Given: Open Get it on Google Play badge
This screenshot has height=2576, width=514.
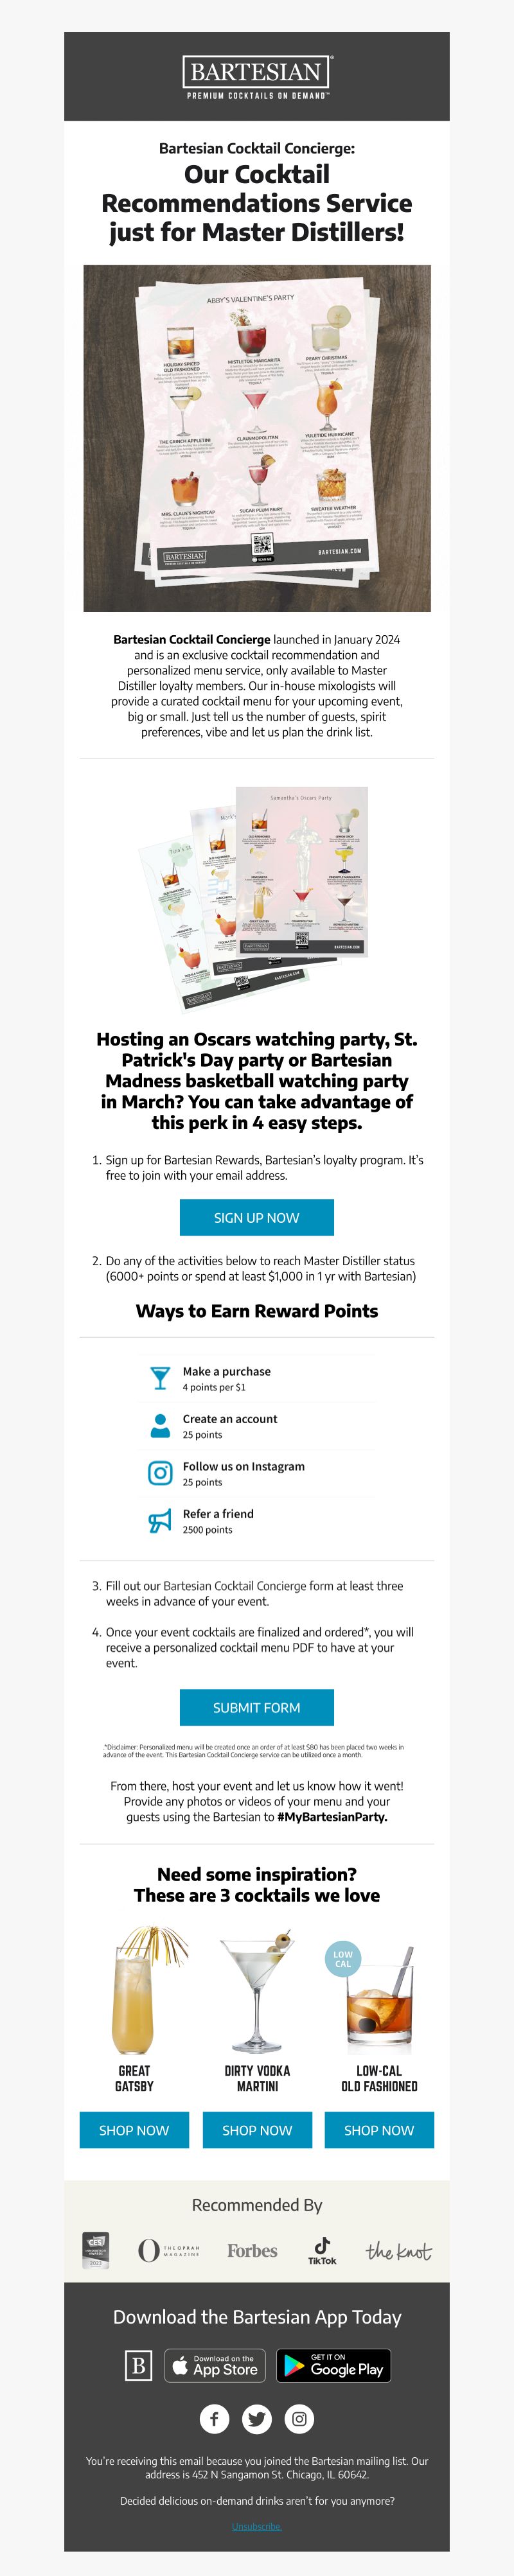Looking at the screenshot, I should 334,2366.
